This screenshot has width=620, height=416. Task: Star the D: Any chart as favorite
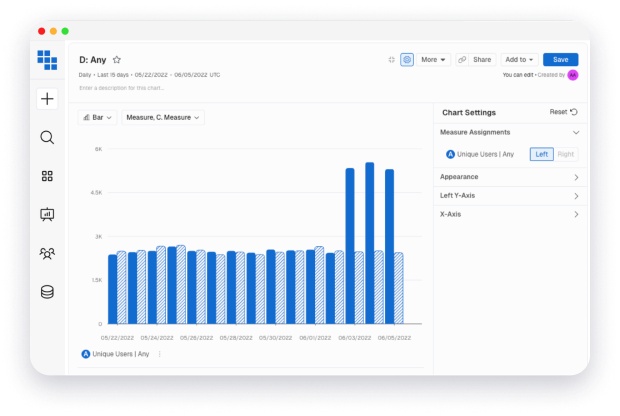point(117,60)
